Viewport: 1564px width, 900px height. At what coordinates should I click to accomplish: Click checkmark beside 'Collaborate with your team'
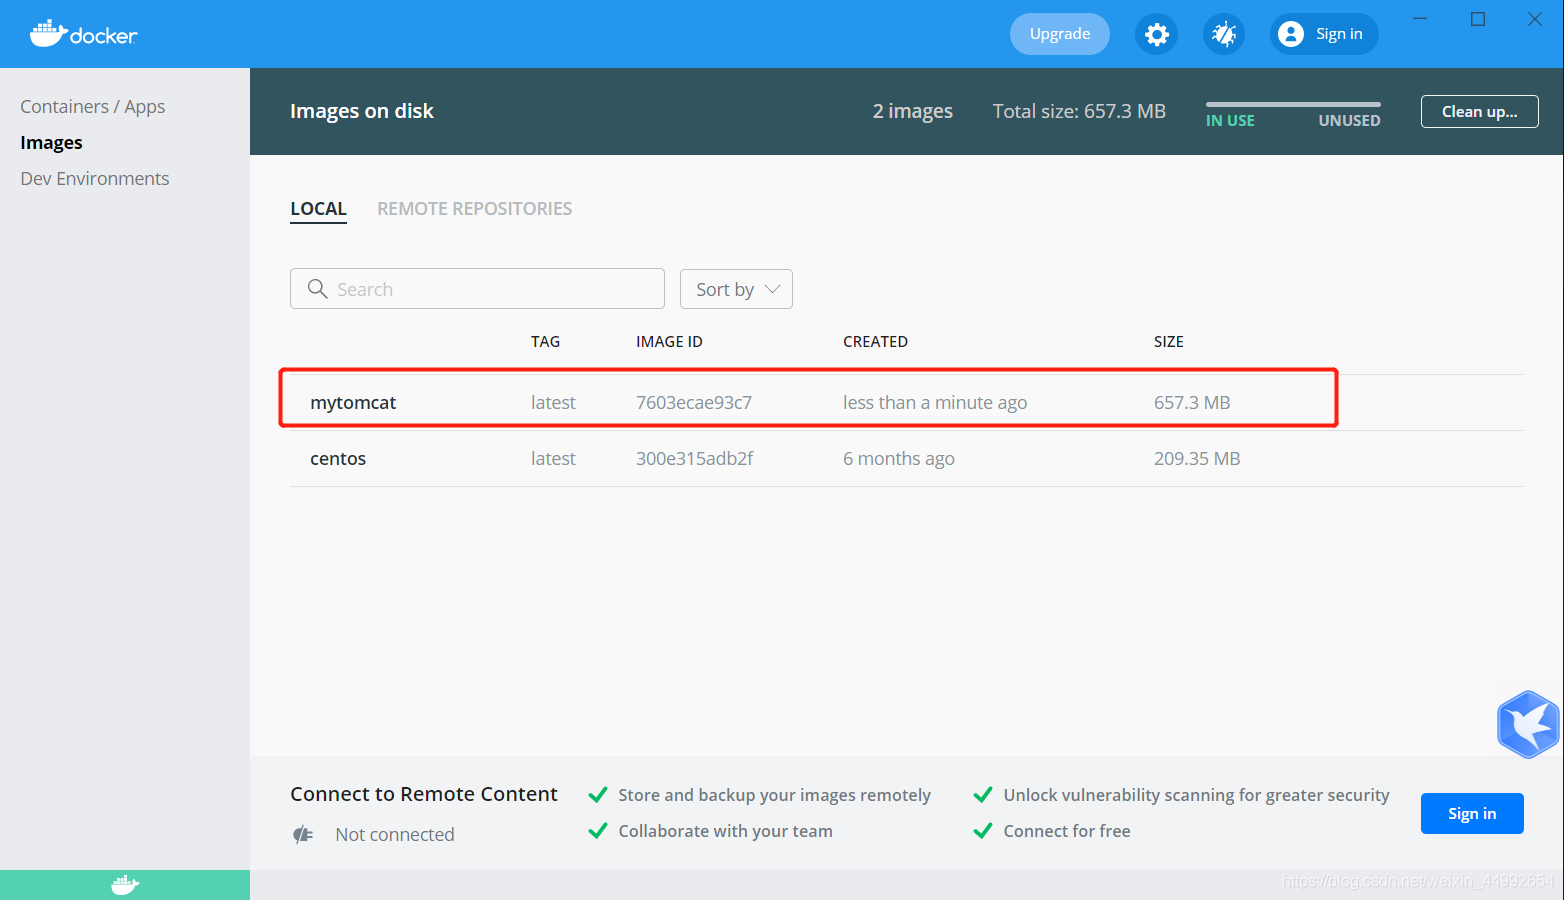click(598, 831)
